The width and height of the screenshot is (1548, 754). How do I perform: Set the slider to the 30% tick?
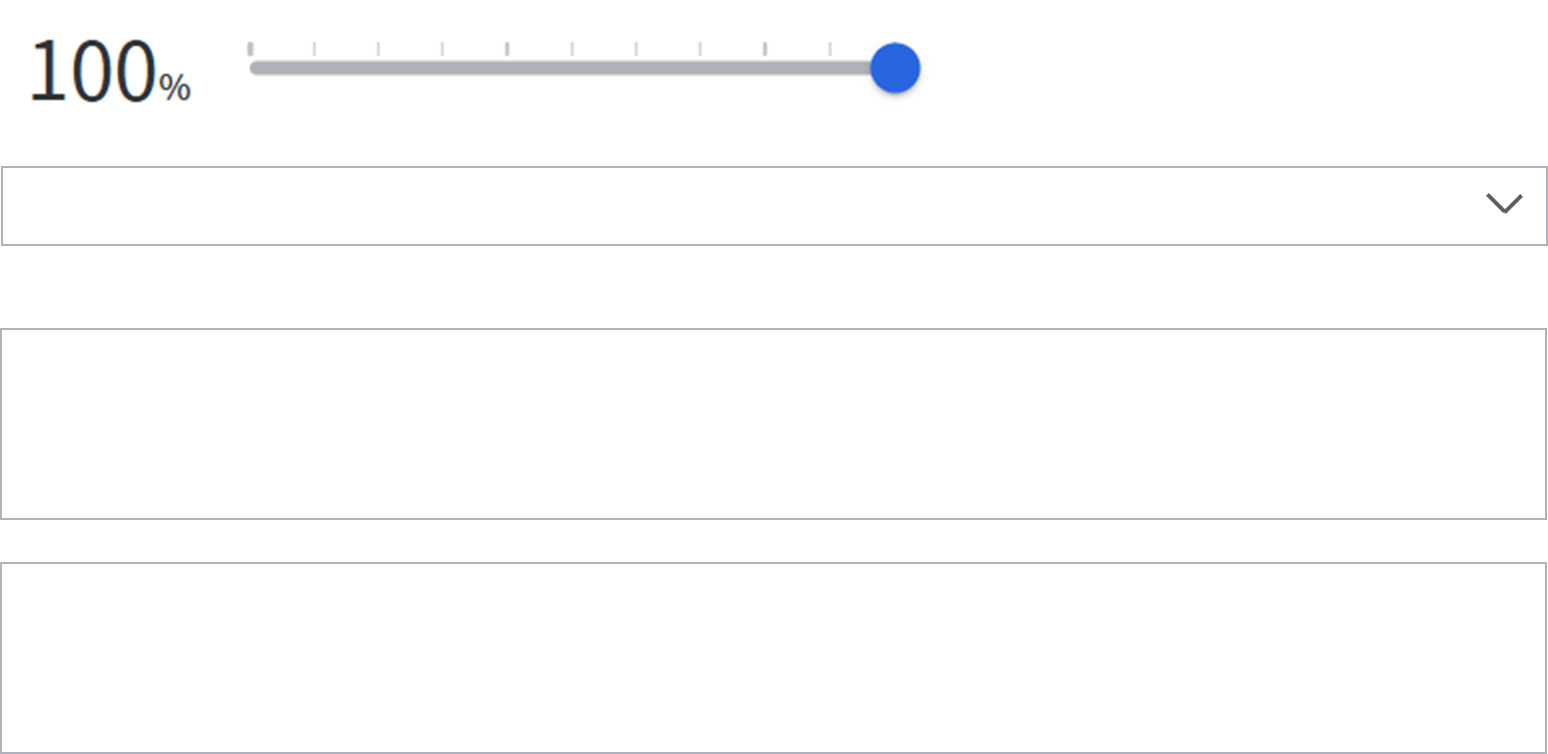tap(443, 68)
